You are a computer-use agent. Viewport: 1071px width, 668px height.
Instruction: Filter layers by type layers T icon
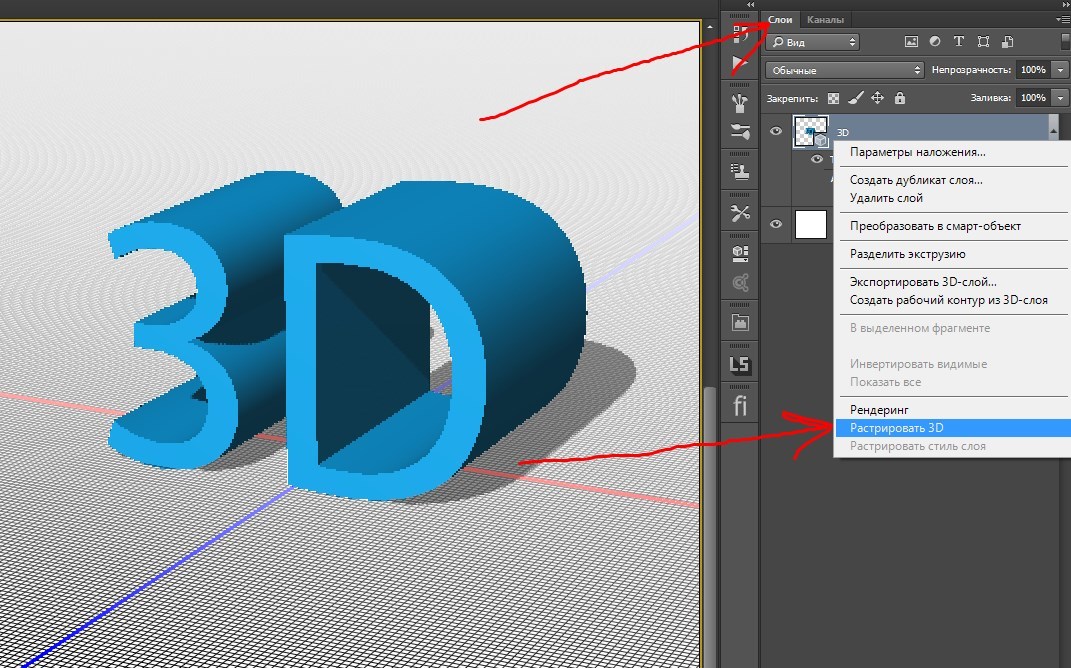(x=959, y=42)
